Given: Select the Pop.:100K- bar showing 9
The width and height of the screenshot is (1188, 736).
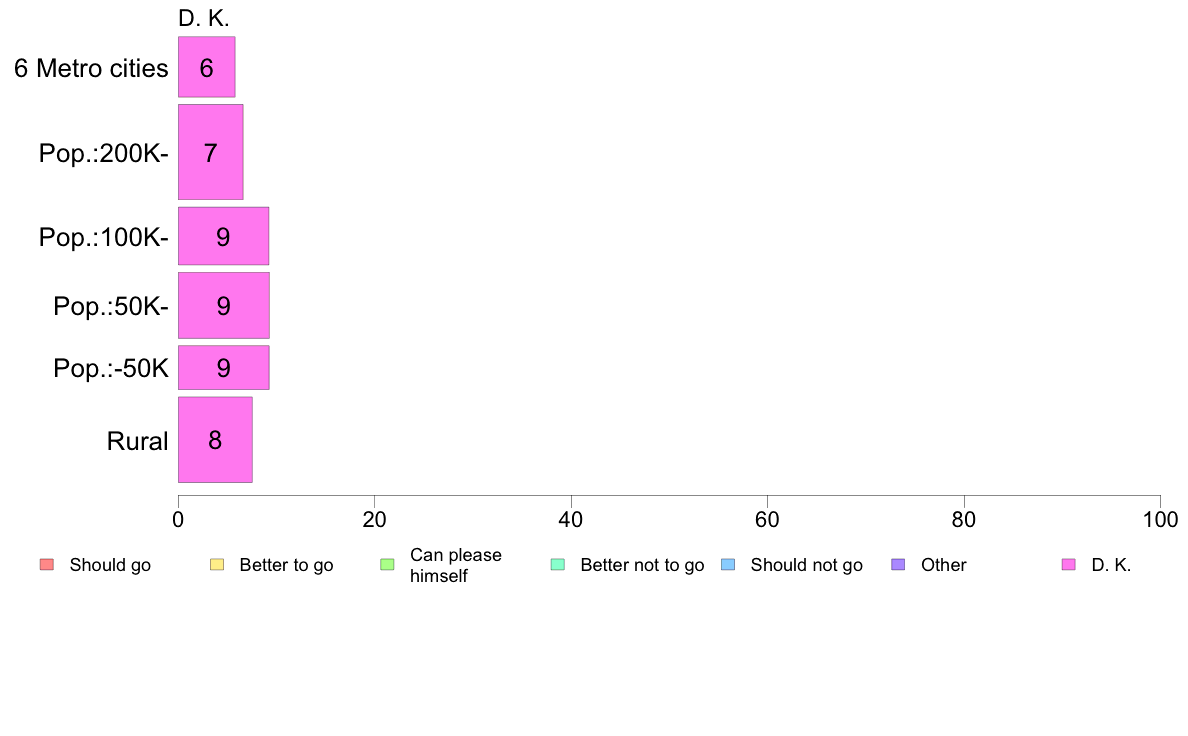Looking at the screenshot, I should click(x=224, y=236).
